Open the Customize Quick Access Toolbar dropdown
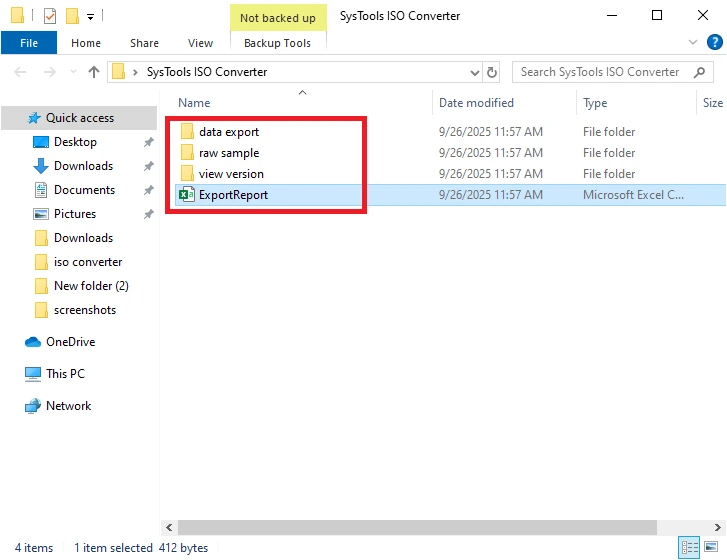 (x=90, y=17)
